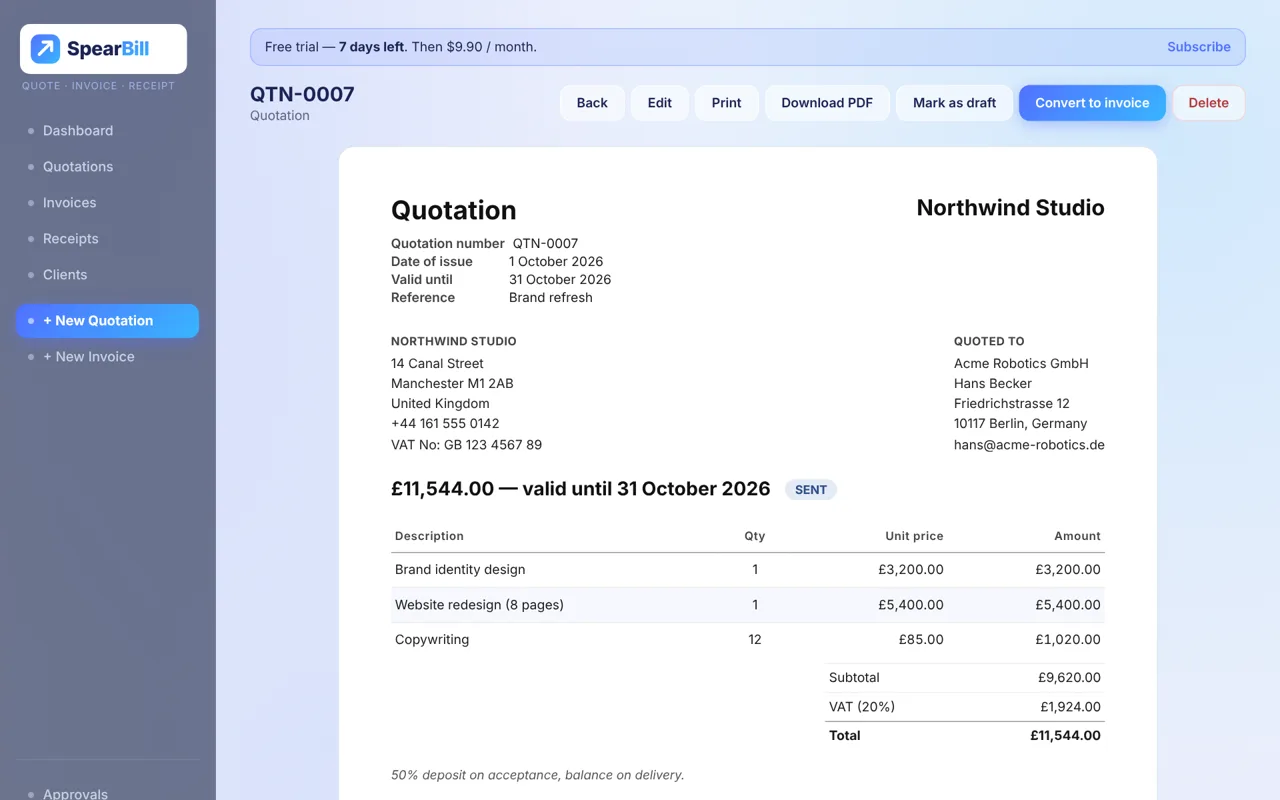Click the Subscribe link in trial banner
This screenshot has width=1280, height=800.
coord(1199,47)
